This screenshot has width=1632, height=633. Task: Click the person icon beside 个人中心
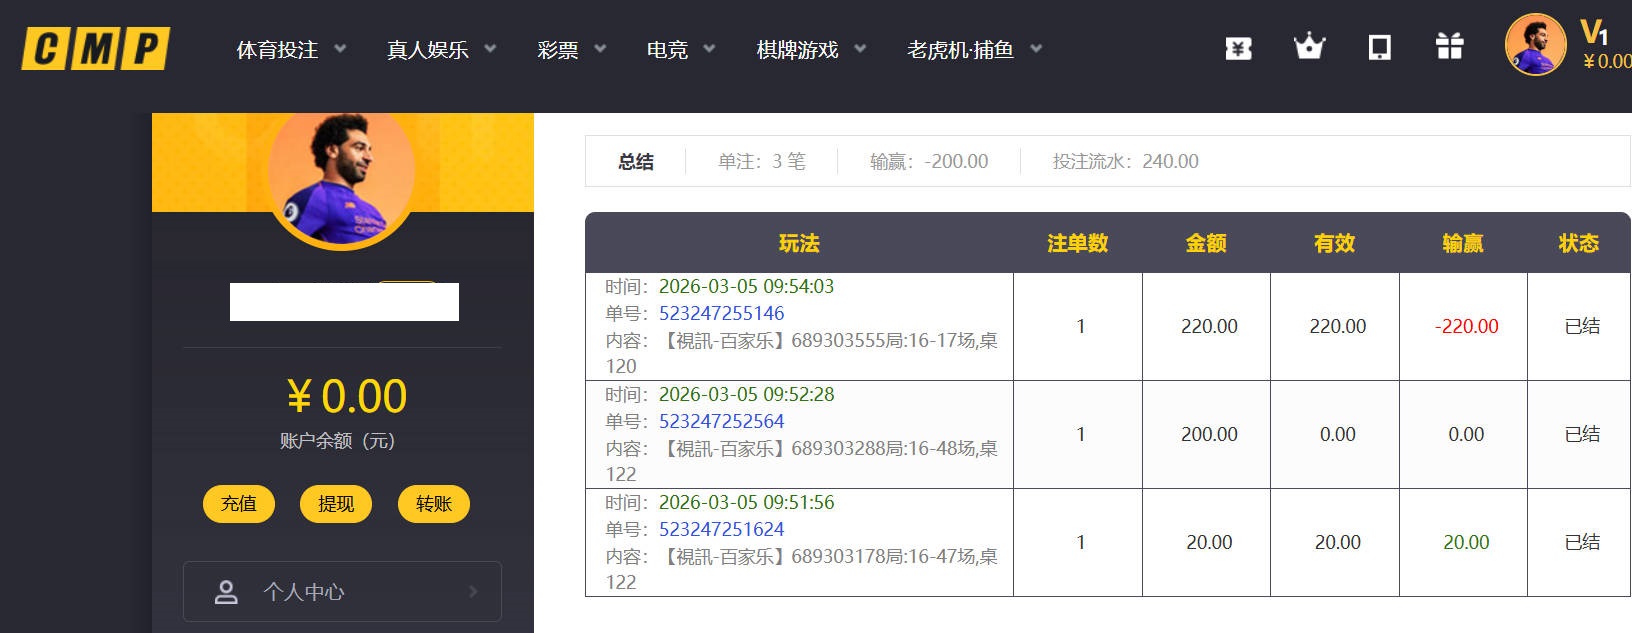[x=227, y=592]
